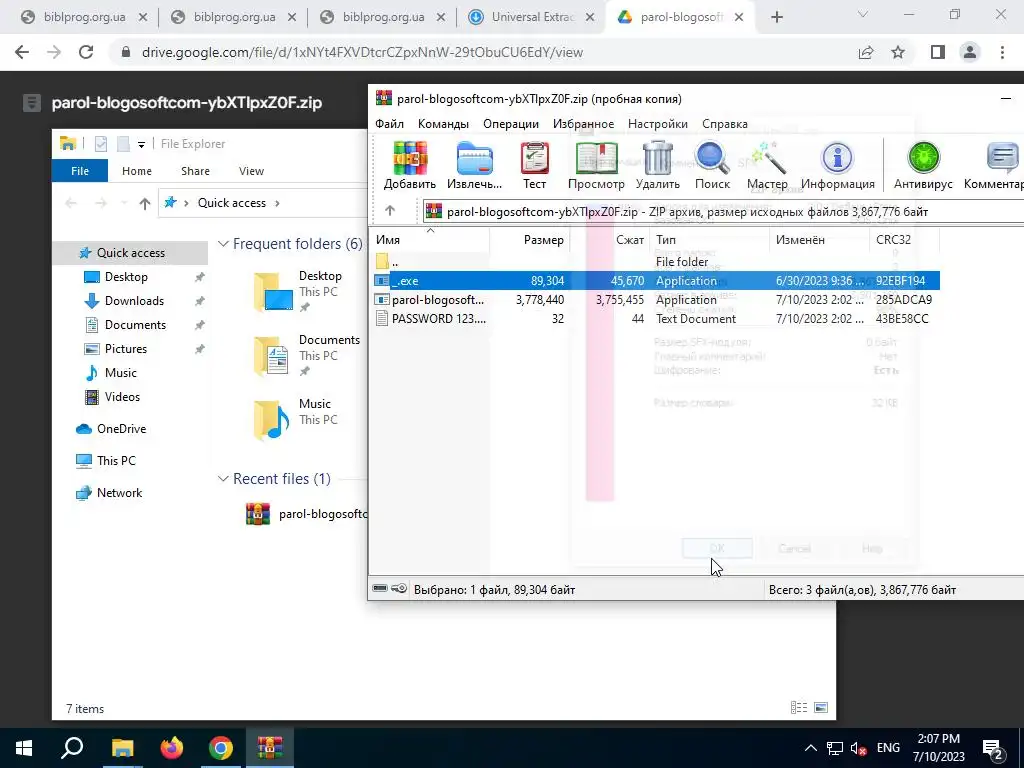Screen dimensions: 1024x768
Task: Select This PC in navigation pane
Action: click(116, 461)
